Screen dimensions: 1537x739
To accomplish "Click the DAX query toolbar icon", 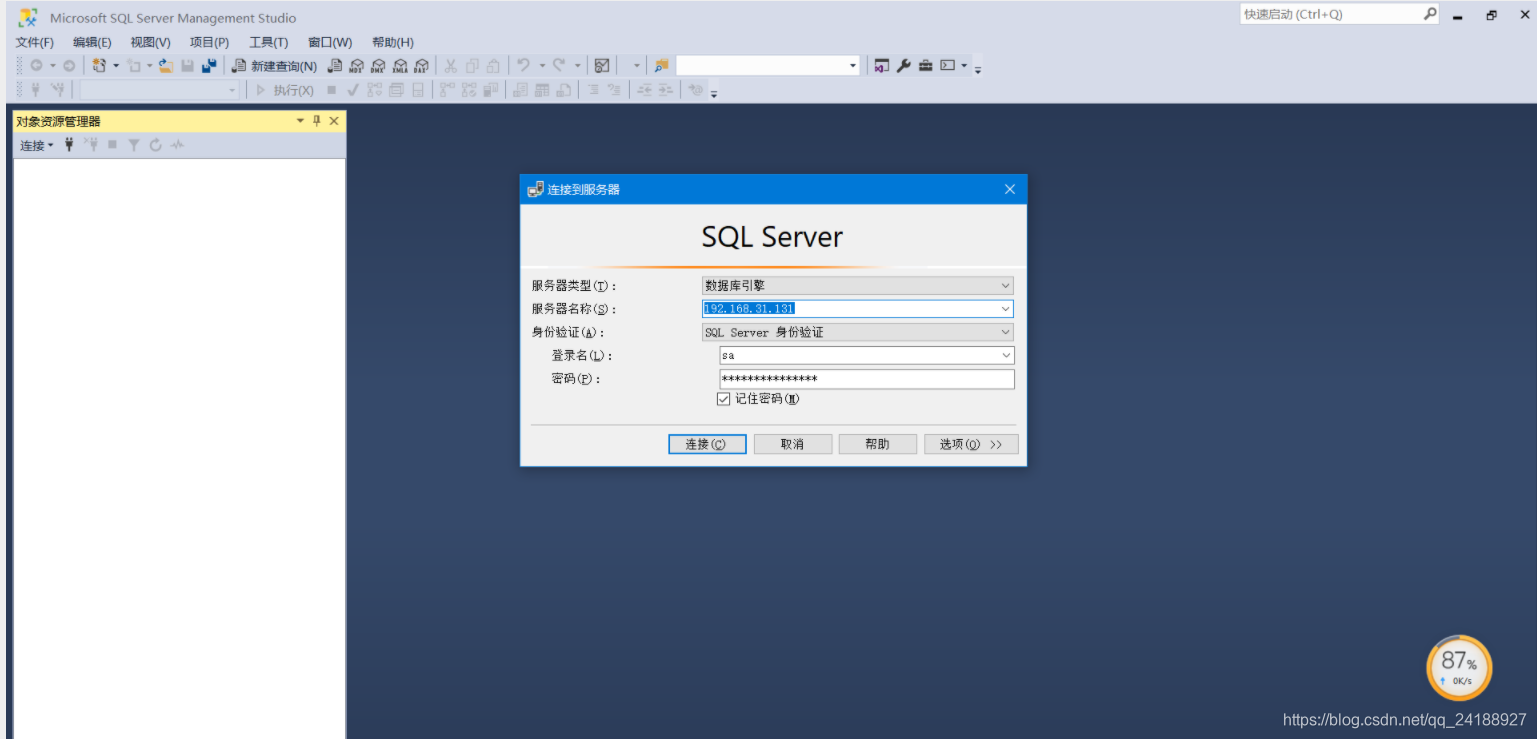I will 421,66.
